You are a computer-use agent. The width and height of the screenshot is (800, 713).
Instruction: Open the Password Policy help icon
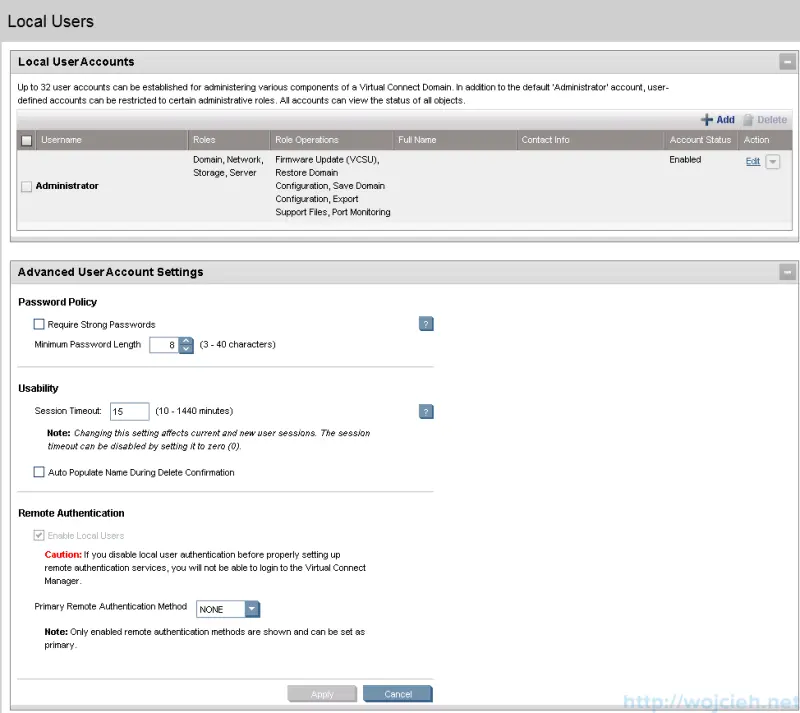[426, 324]
